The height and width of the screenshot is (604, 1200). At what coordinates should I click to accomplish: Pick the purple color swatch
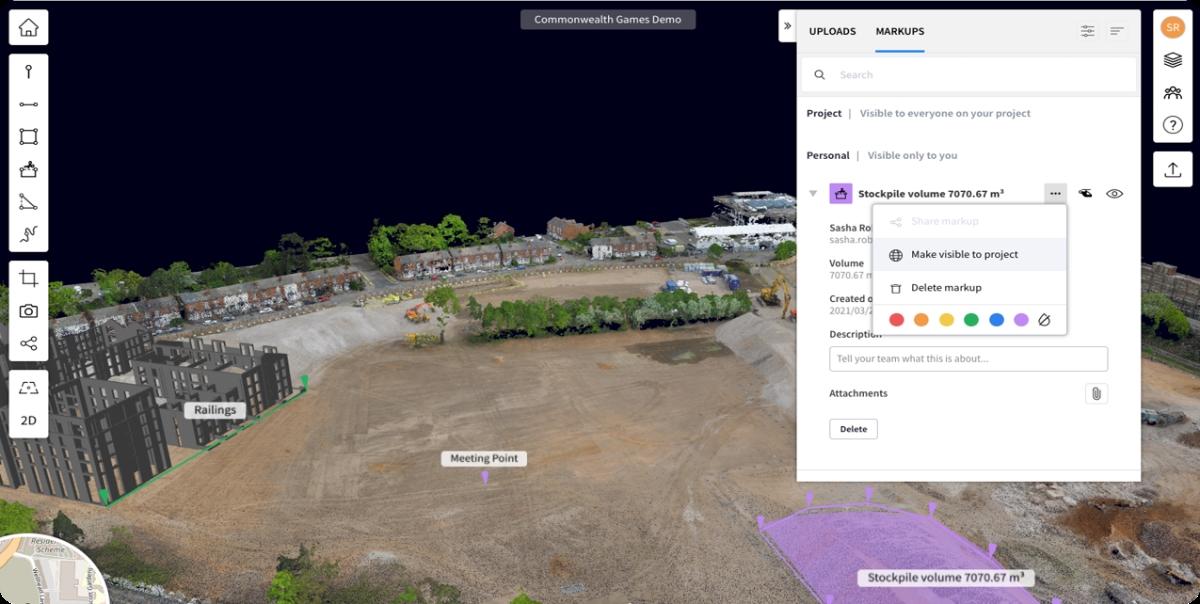pos(1021,320)
